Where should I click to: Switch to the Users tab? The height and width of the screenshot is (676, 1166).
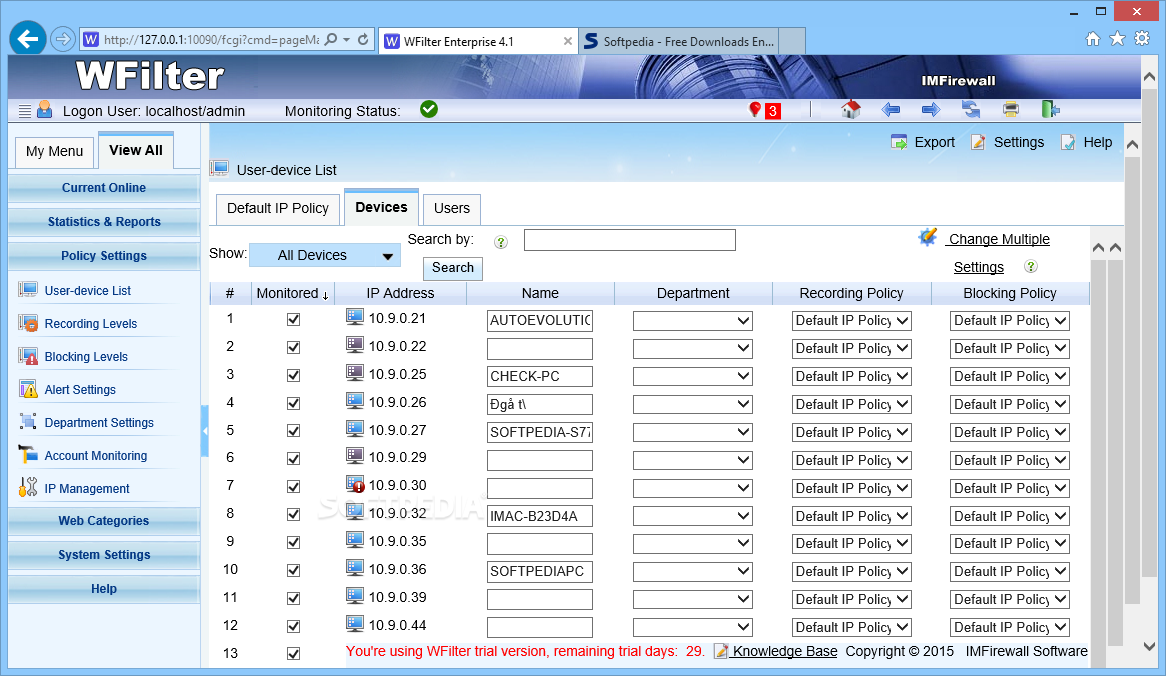coord(451,209)
